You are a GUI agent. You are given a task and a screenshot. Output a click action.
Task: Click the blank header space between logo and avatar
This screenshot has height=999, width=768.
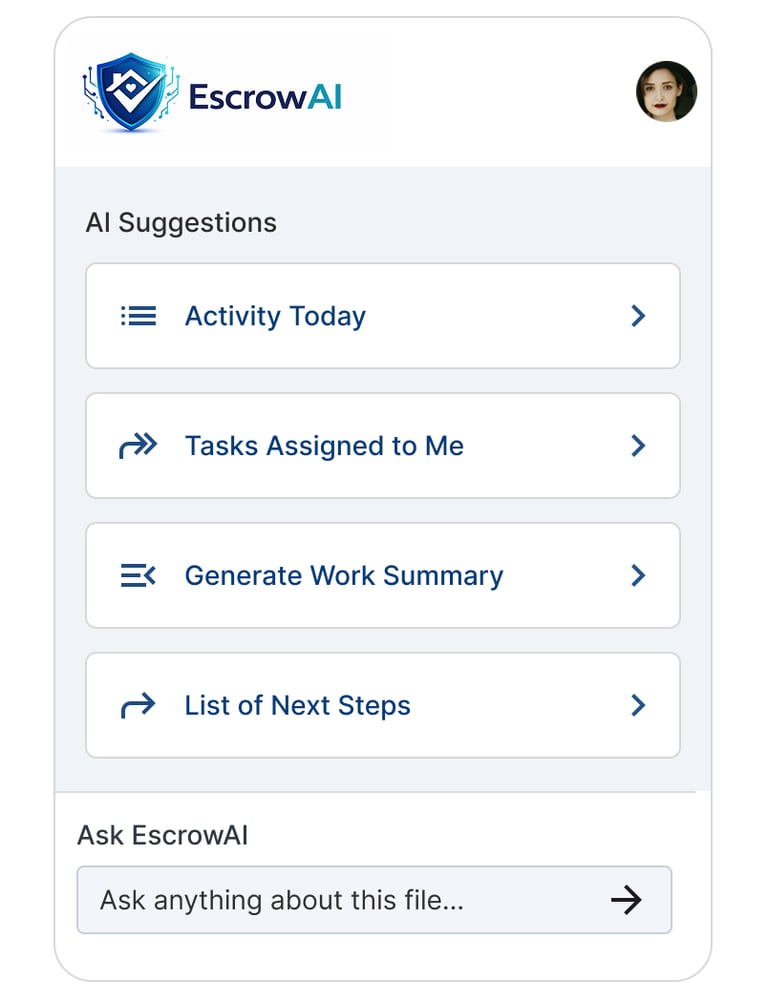[x=490, y=94]
